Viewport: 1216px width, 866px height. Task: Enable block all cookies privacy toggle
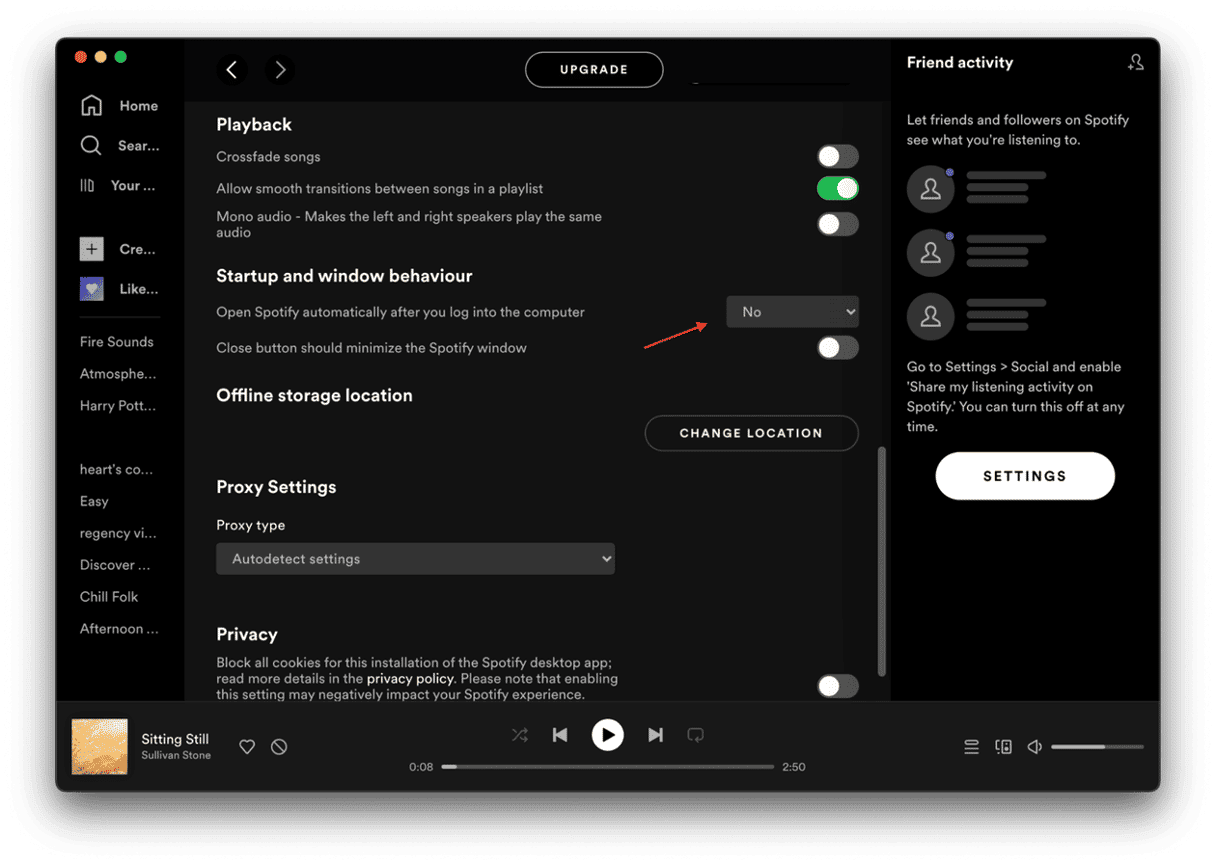point(837,686)
